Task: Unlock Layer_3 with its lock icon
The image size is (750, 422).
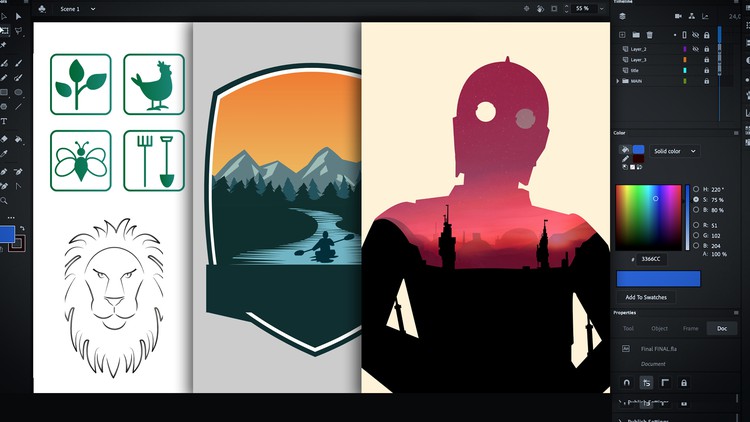Action: click(x=706, y=60)
